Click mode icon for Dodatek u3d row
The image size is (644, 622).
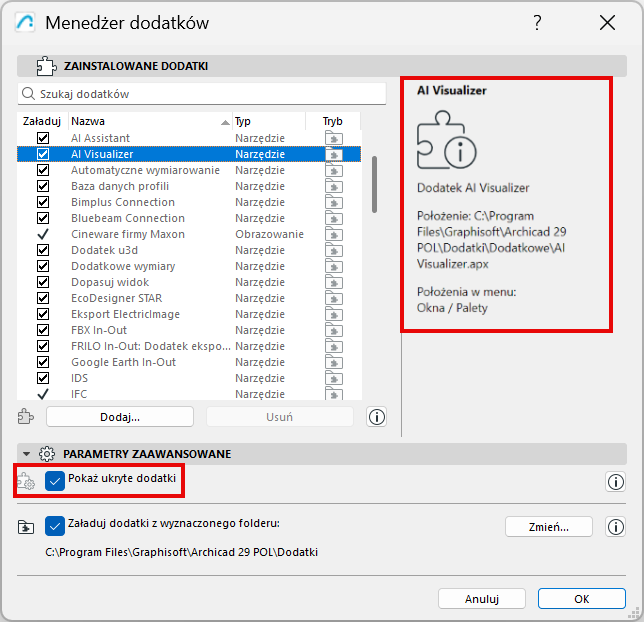[334, 250]
